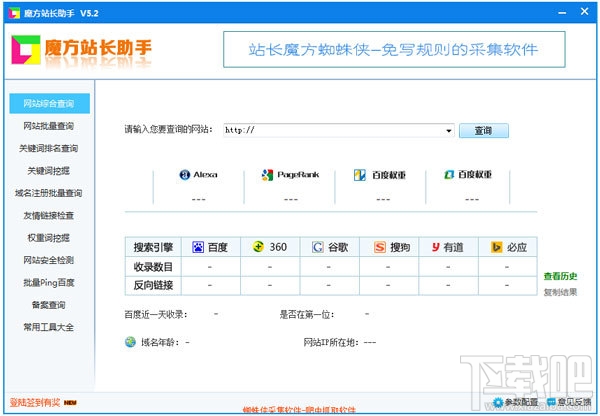Close the 魔方站长助手 window
This screenshot has height=416, width=600.
[x=584, y=11]
